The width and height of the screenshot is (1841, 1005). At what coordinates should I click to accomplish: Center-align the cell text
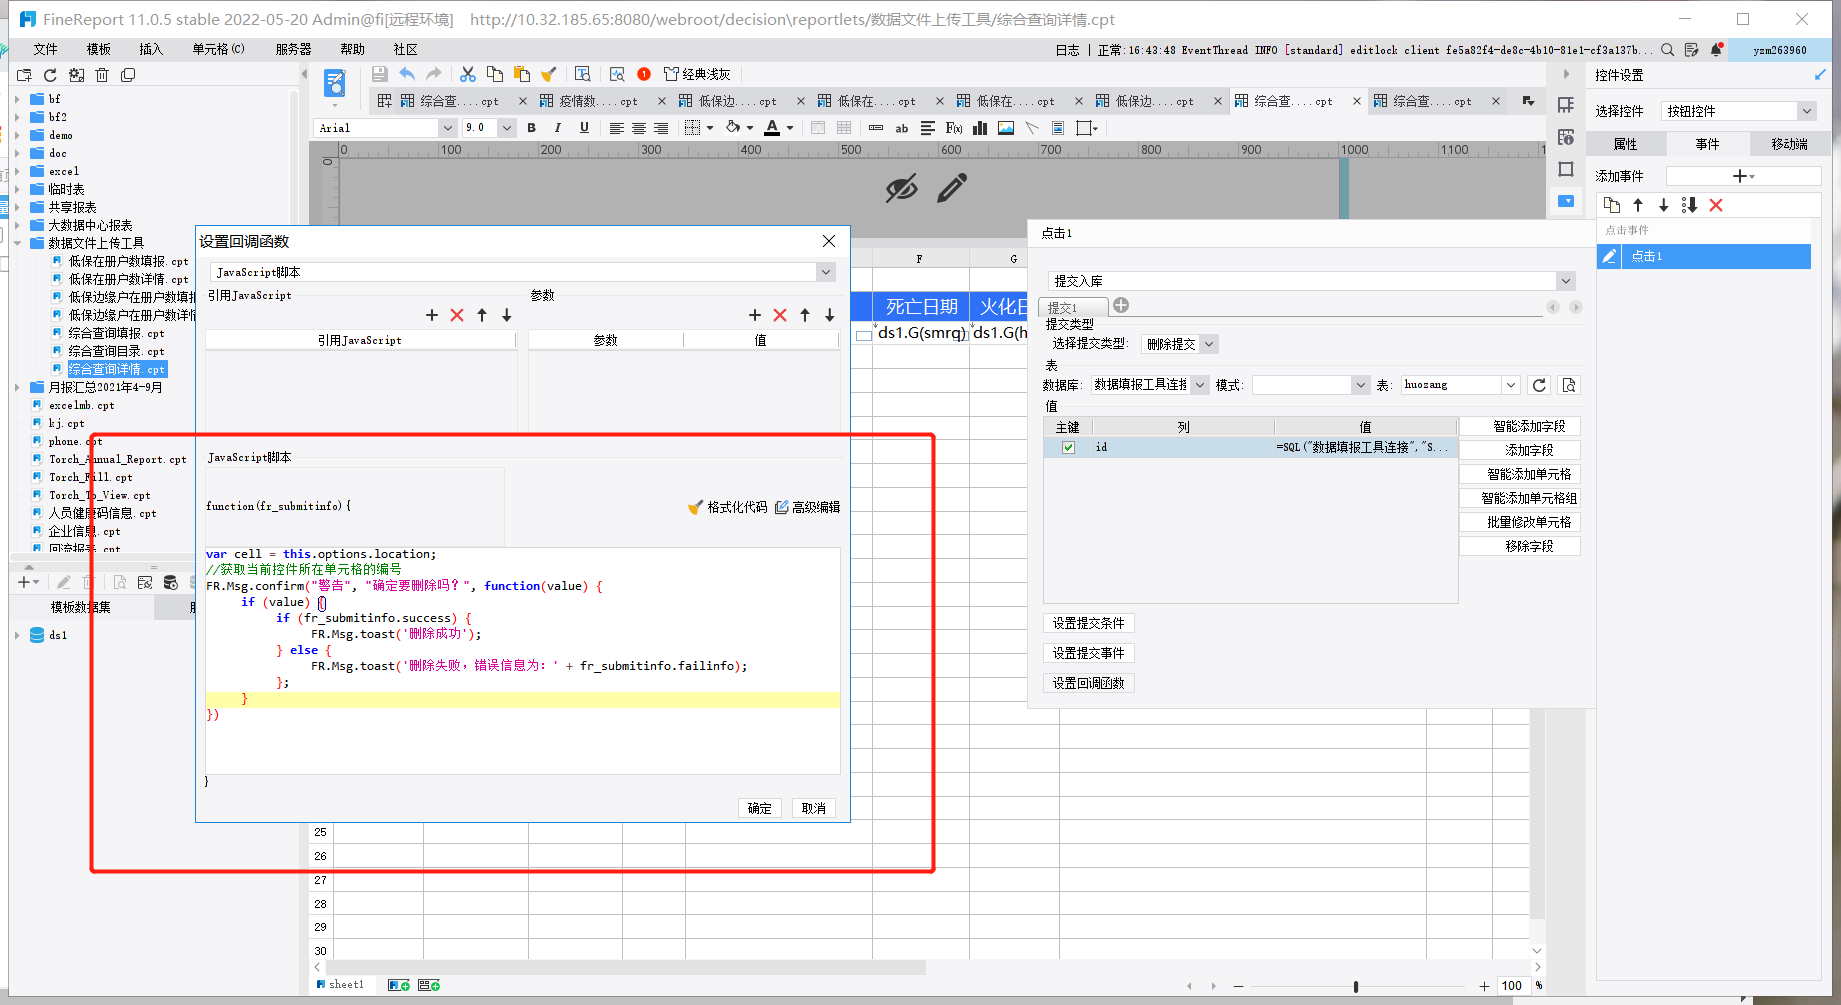click(x=638, y=128)
